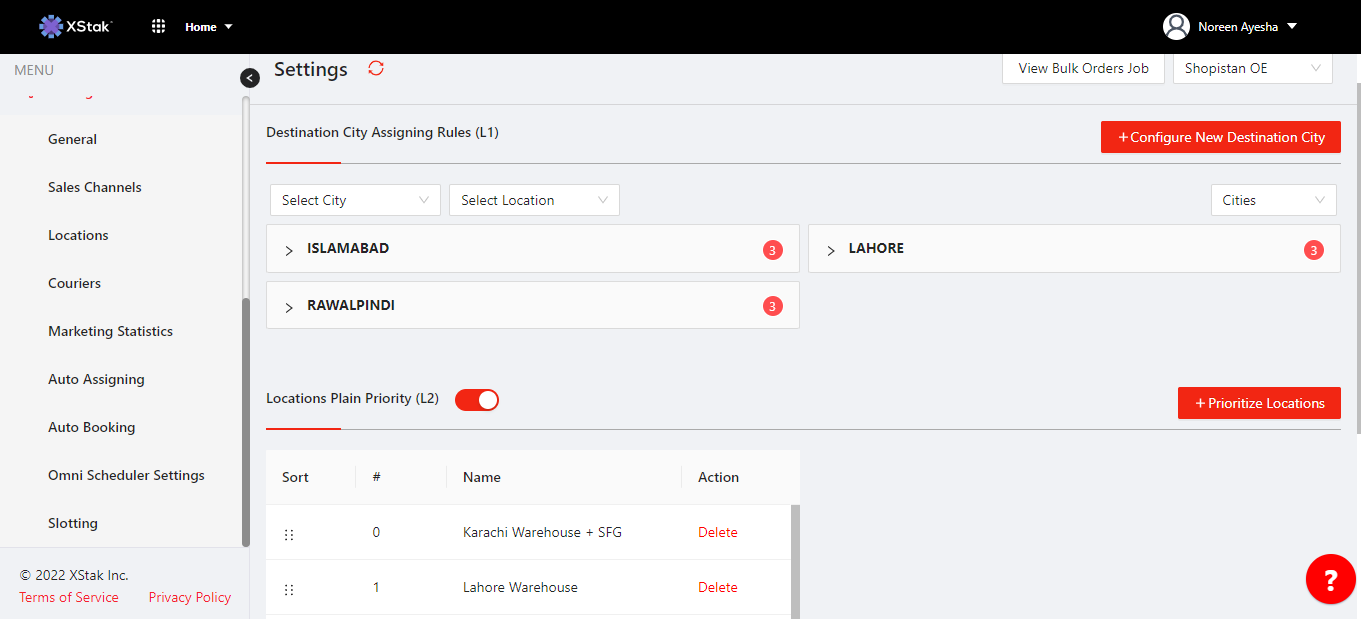
Task: Toggle the Locations Plain Priority switch
Action: [477, 400]
